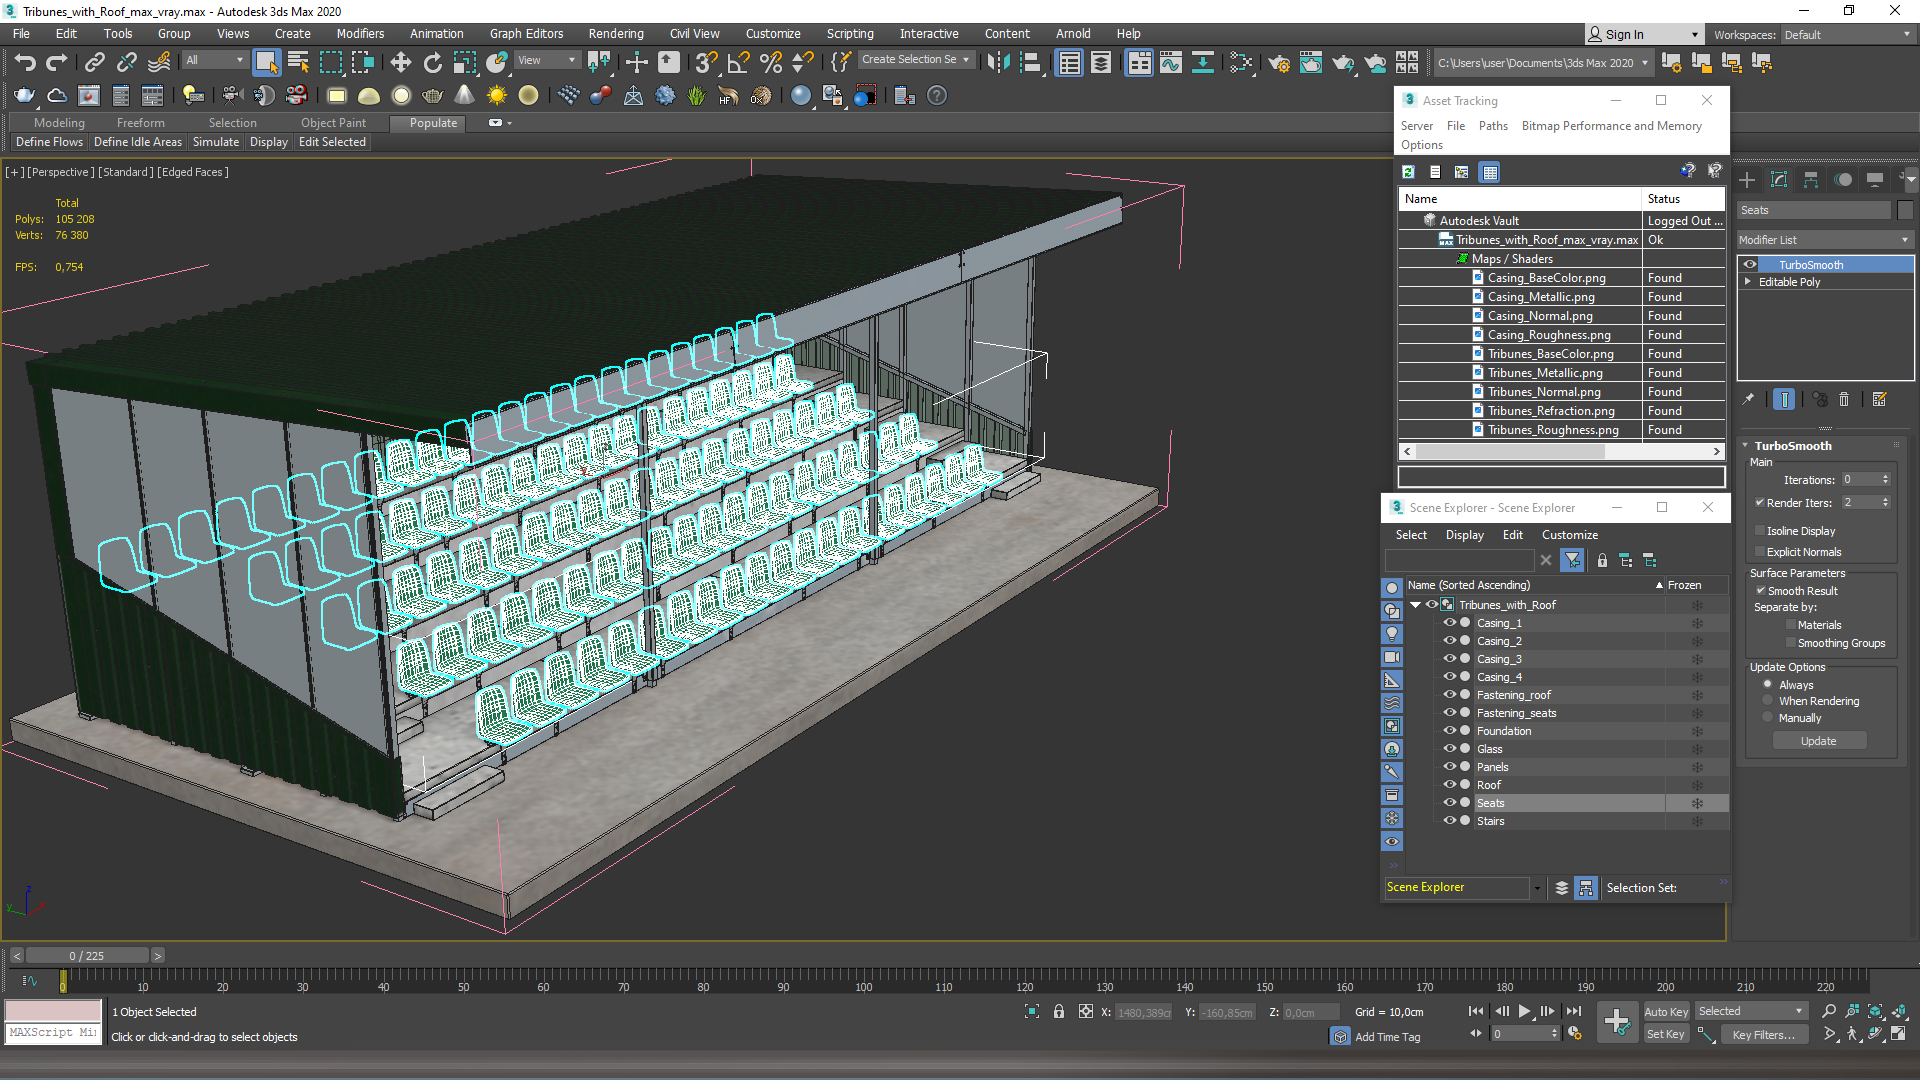Click the Update button in TurboSmooth
Screen dimensions: 1920x1080
point(1818,741)
